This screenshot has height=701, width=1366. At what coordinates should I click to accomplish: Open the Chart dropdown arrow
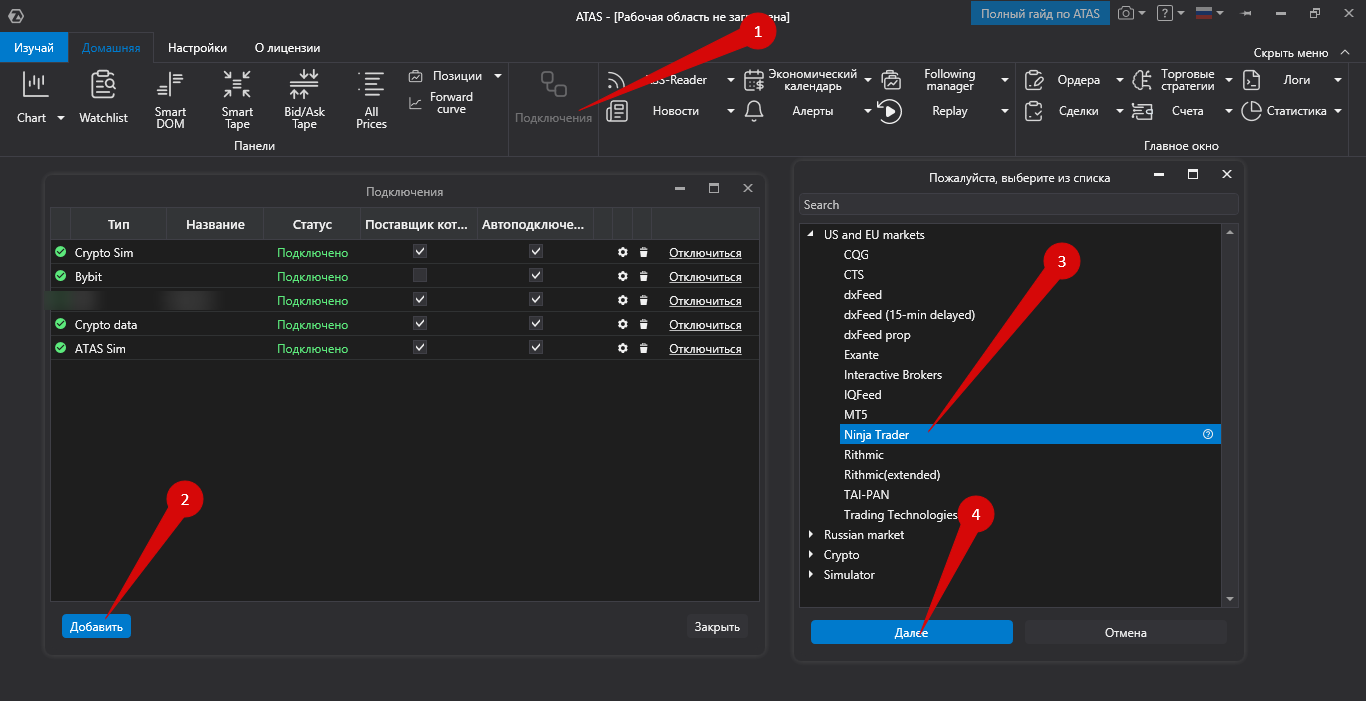point(60,118)
